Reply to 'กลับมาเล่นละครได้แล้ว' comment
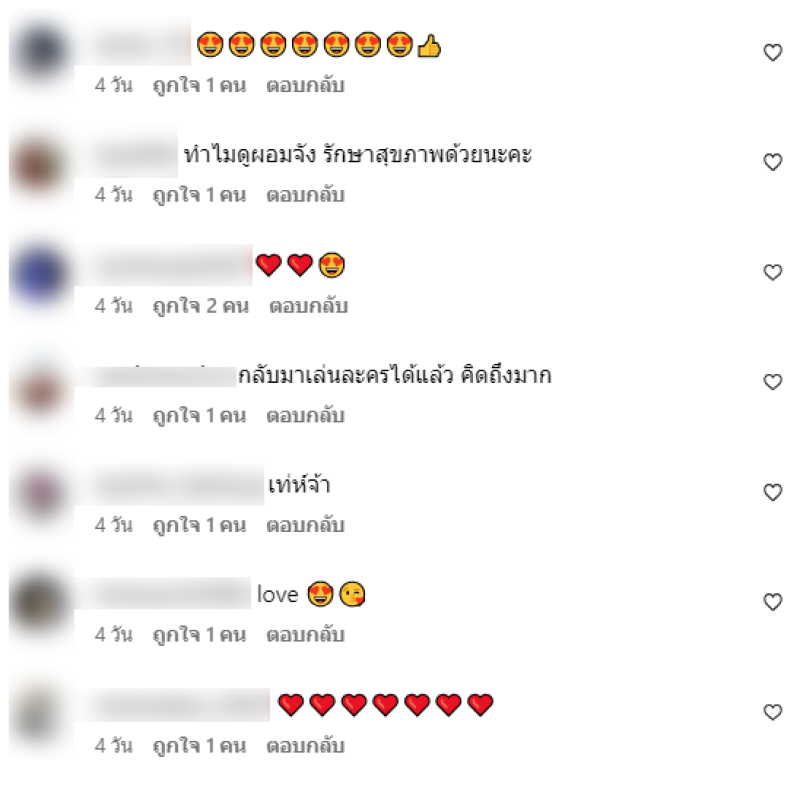The height and width of the screenshot is (795, 800). [305, 415]
